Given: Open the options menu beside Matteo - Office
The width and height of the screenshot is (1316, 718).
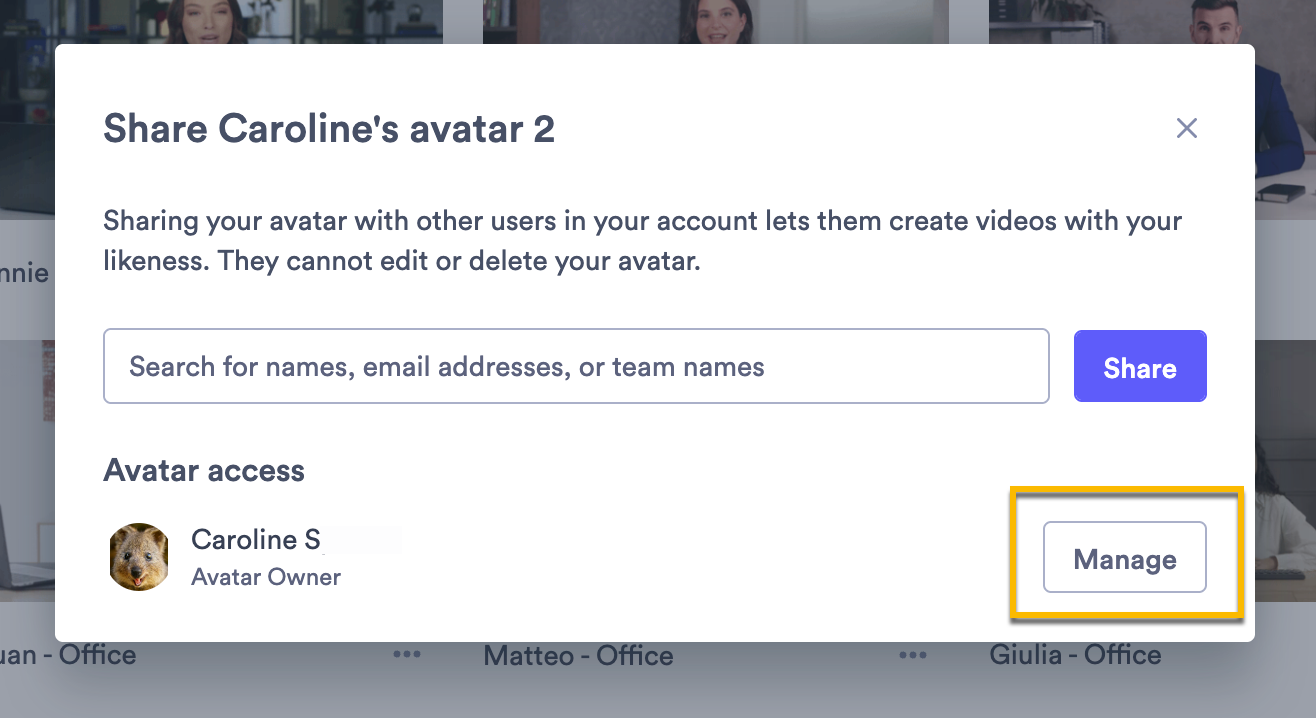Looking at the screenshot, I should [x=911, y=655].
